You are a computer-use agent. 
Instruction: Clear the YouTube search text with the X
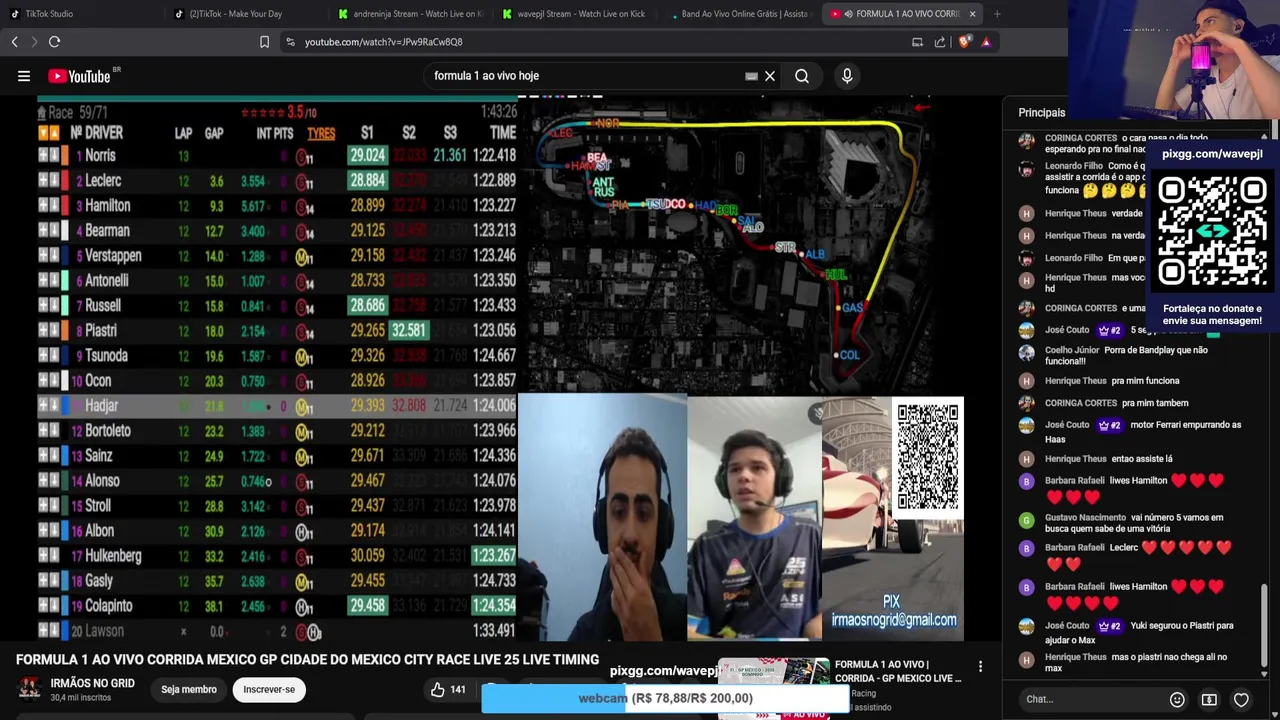click(x=770, y=76)
